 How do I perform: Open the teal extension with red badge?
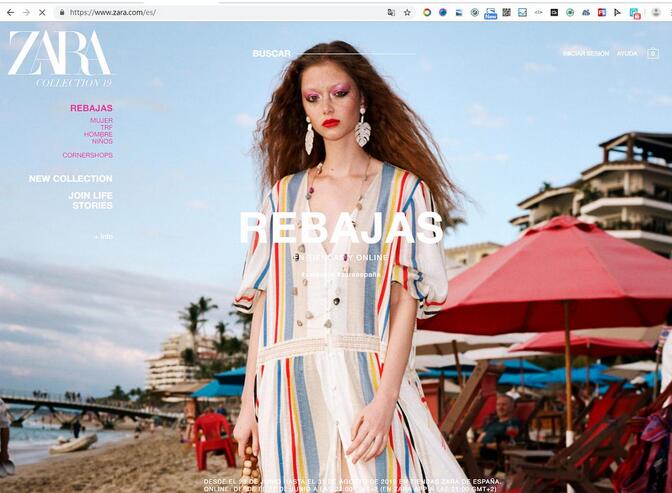(x=635, y=13)
